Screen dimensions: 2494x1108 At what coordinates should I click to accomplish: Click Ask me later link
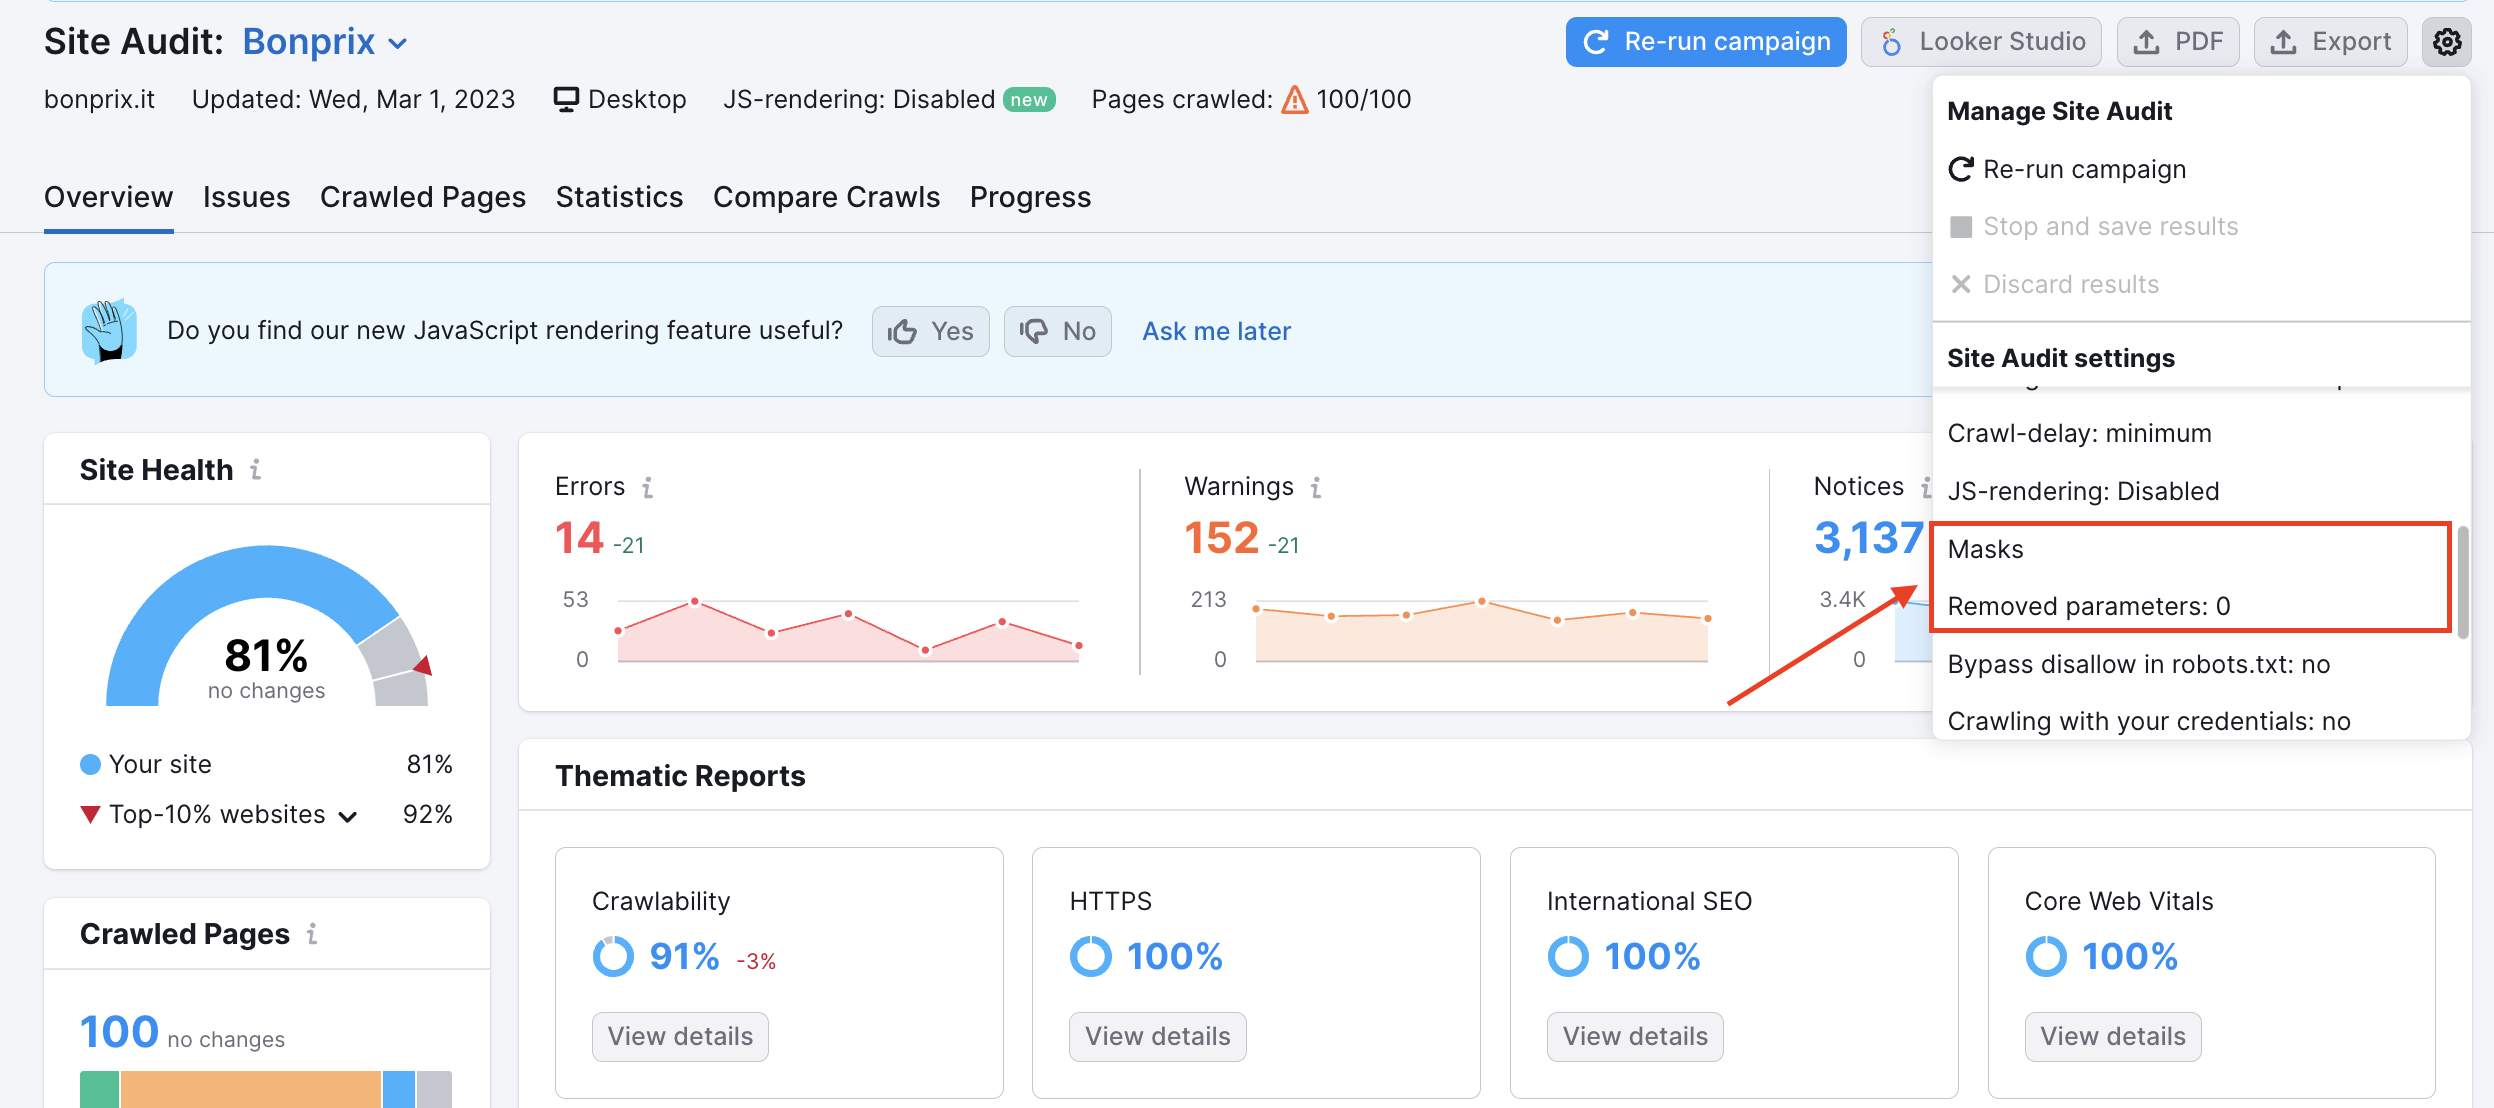(1215, 331)
